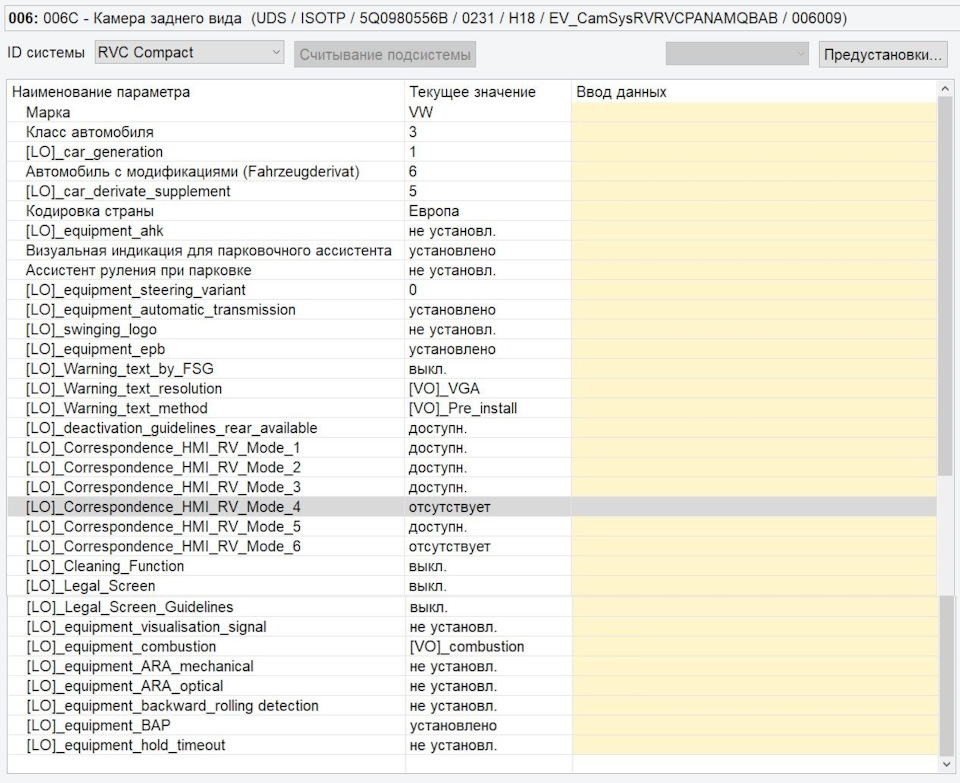Click the scrollbar up arrow
960x783 pixels.
[945, 89]
